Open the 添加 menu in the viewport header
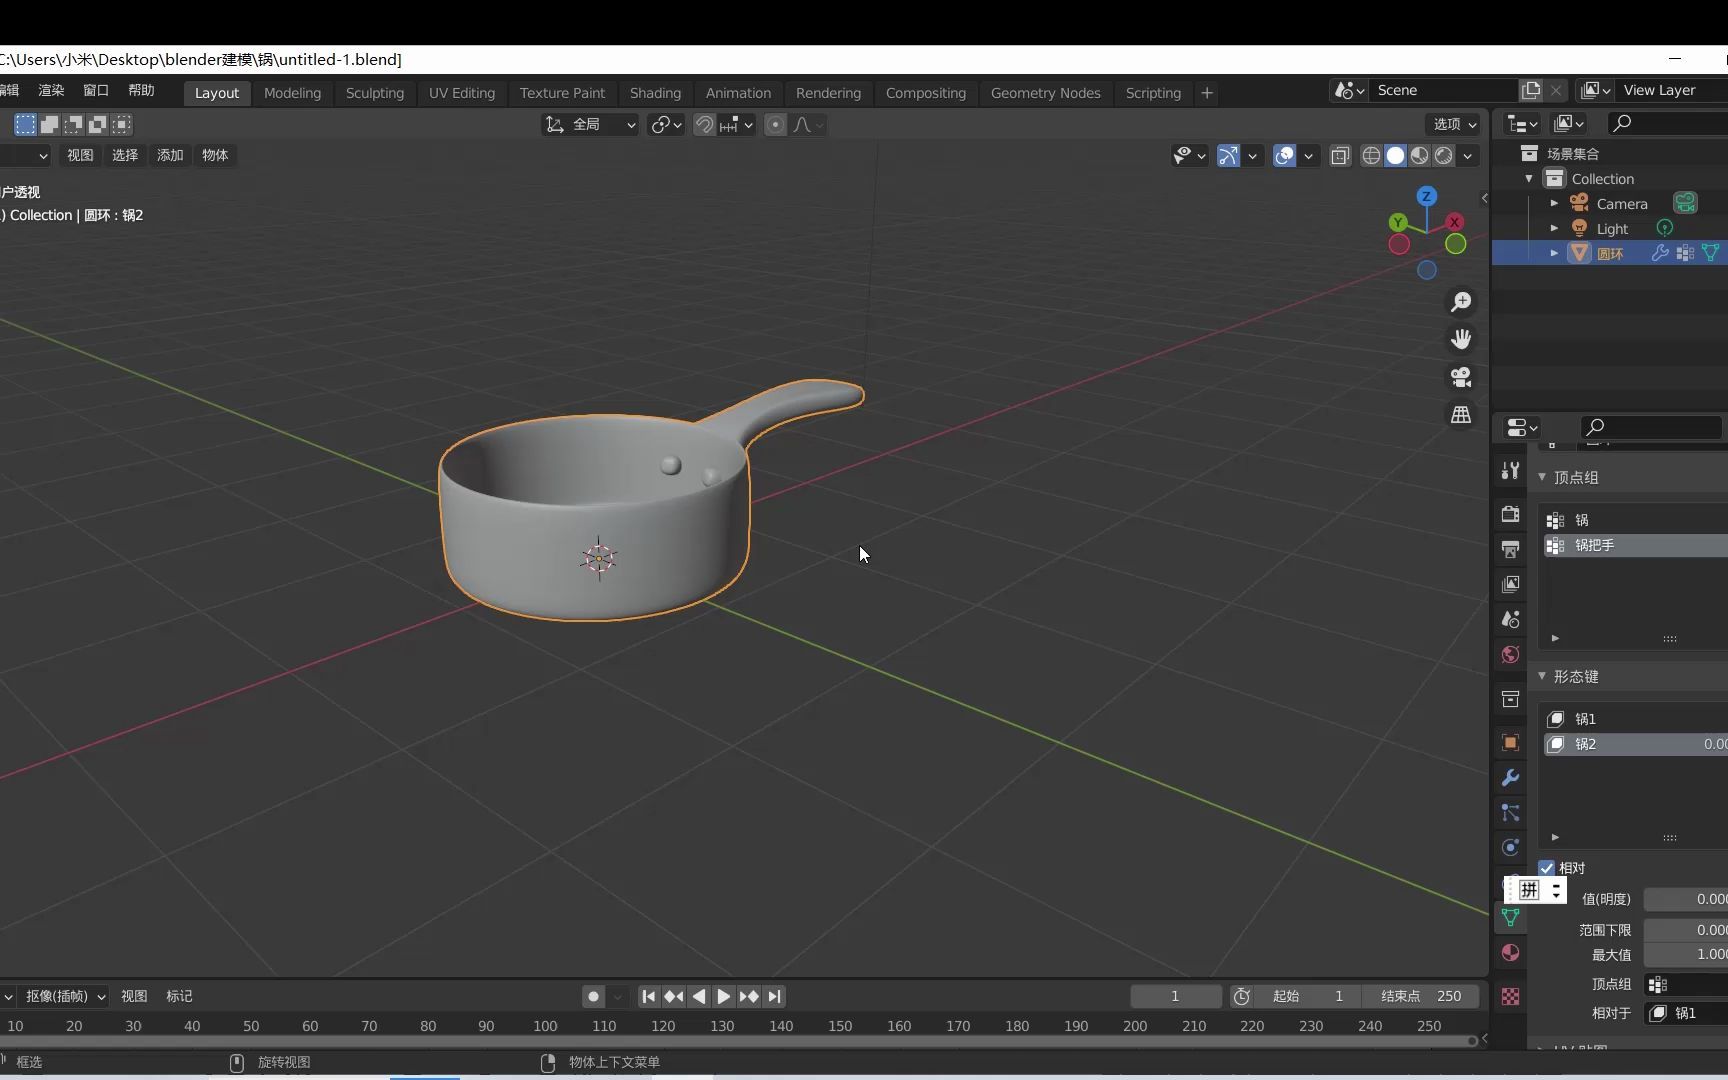The height and width of the screenshot is (1080, 1728). [169, 156]
